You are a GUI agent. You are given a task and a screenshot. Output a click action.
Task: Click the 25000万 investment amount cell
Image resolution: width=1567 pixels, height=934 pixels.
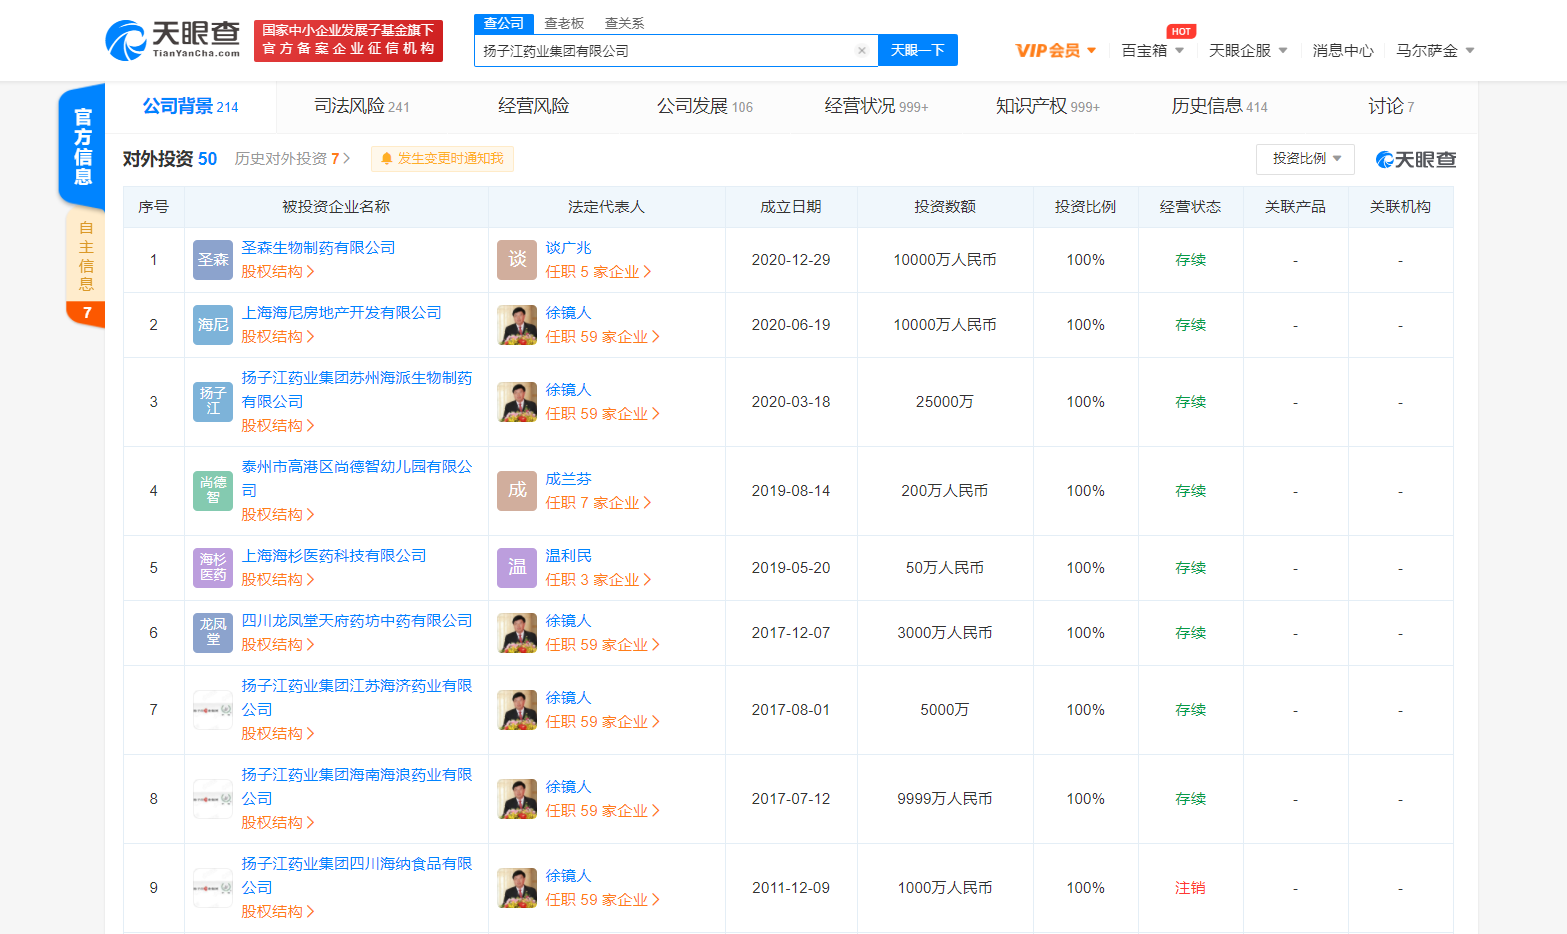click(x=944, y=402)
